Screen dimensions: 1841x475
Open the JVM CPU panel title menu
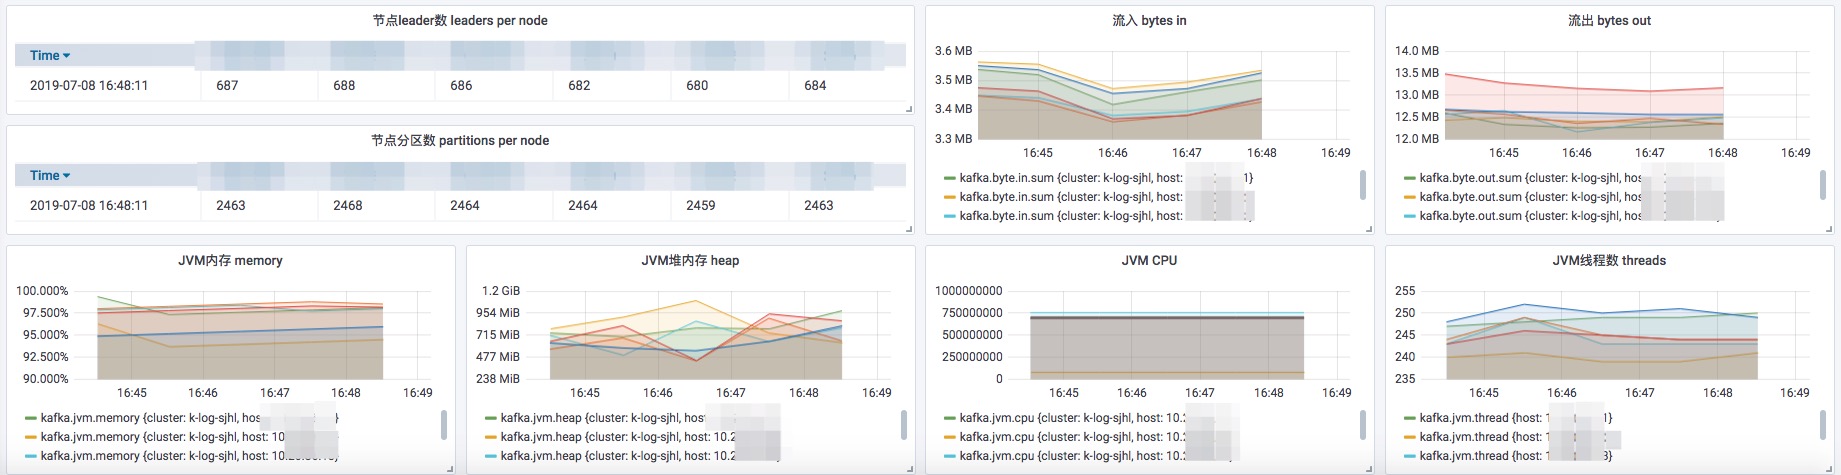tap(1149, 261)
